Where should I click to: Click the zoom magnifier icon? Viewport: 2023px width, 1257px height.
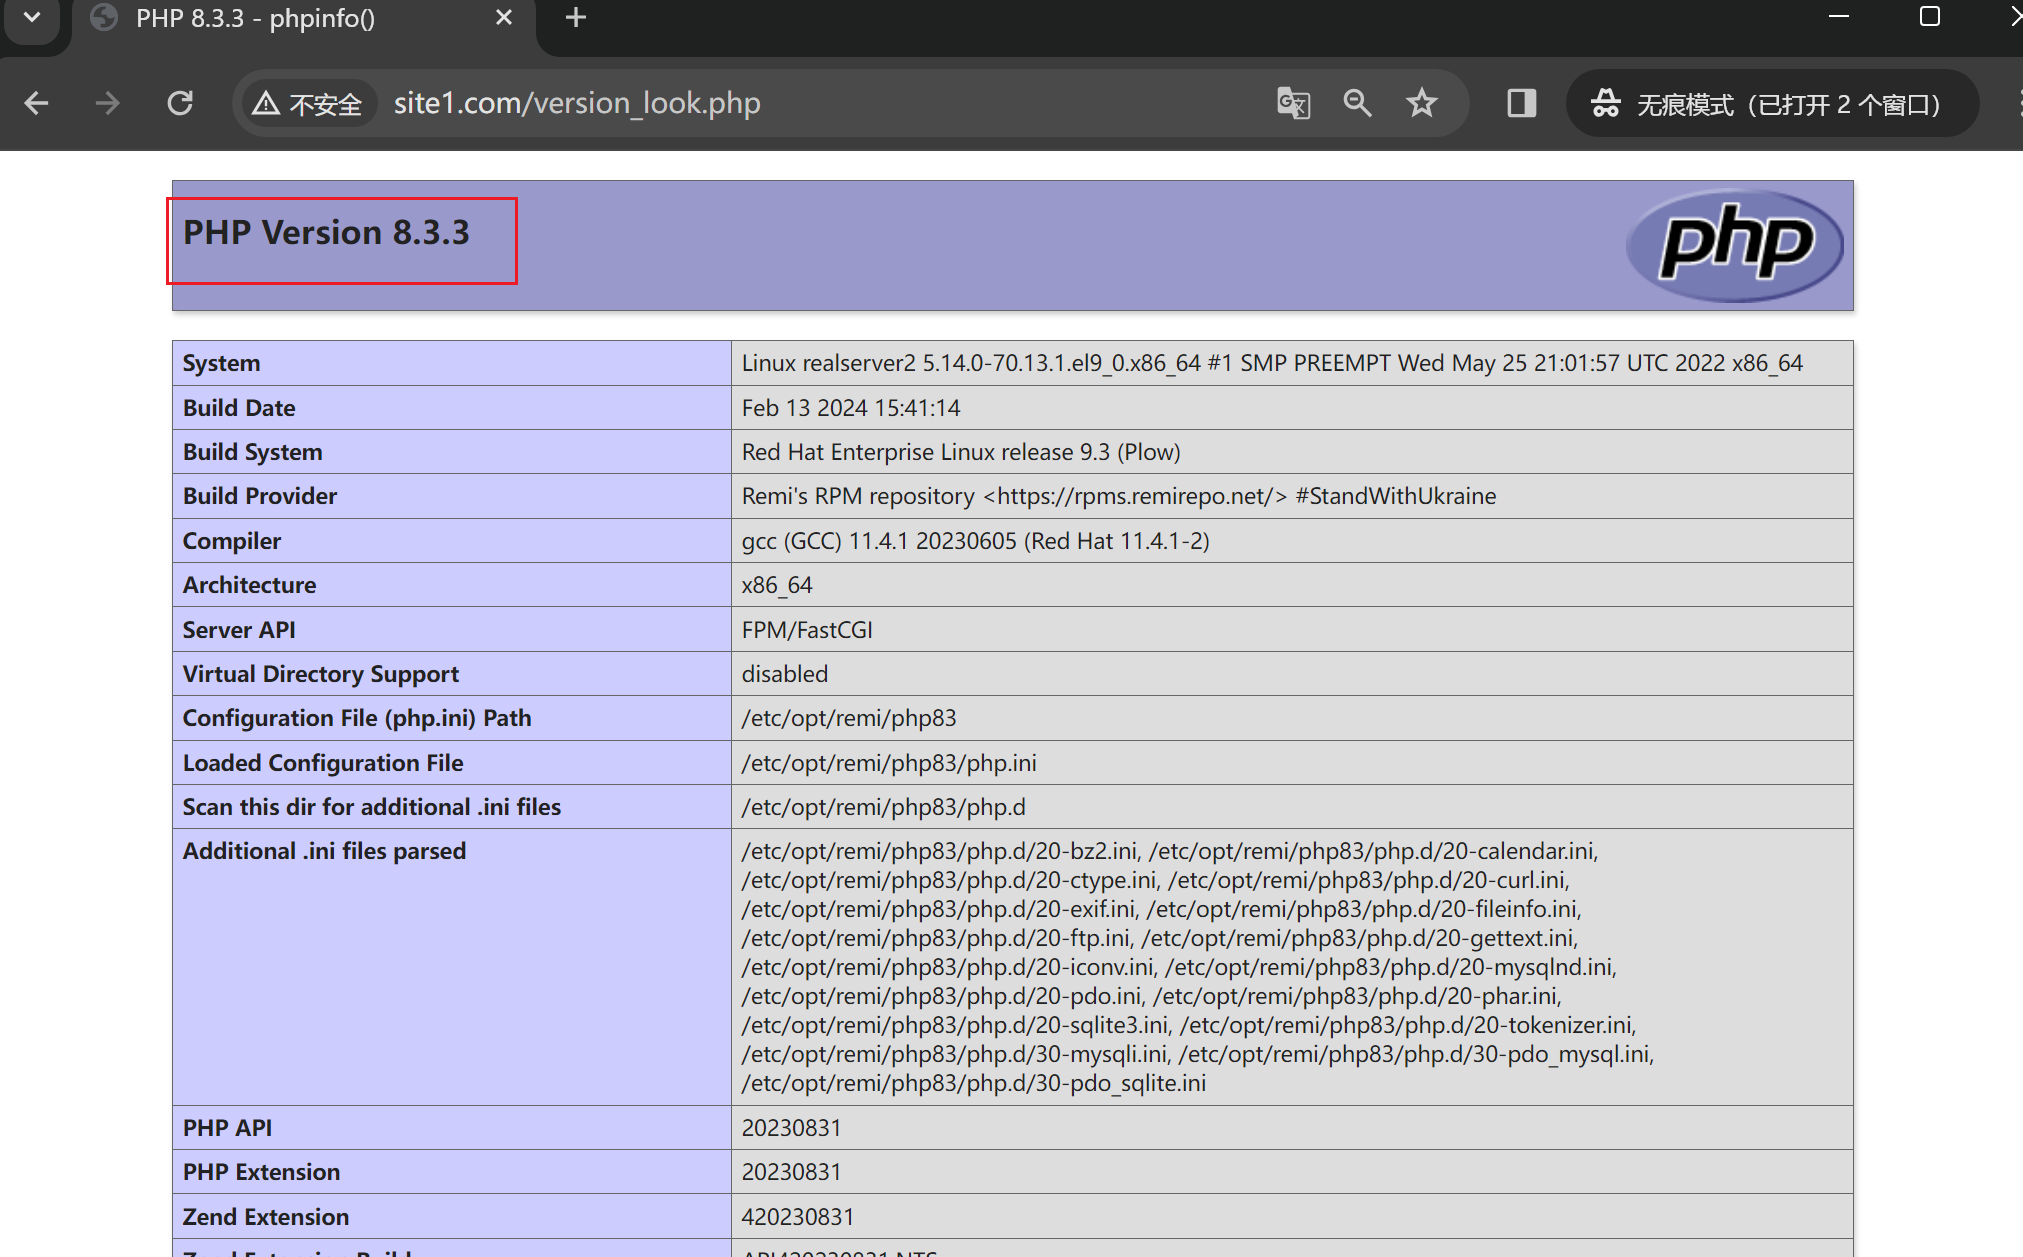coord(1357,103)
